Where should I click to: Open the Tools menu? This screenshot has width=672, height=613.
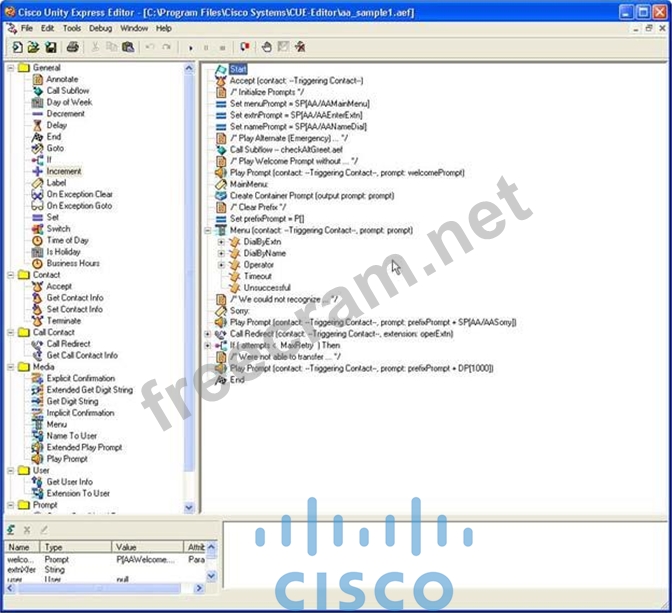tap(72, 28)
